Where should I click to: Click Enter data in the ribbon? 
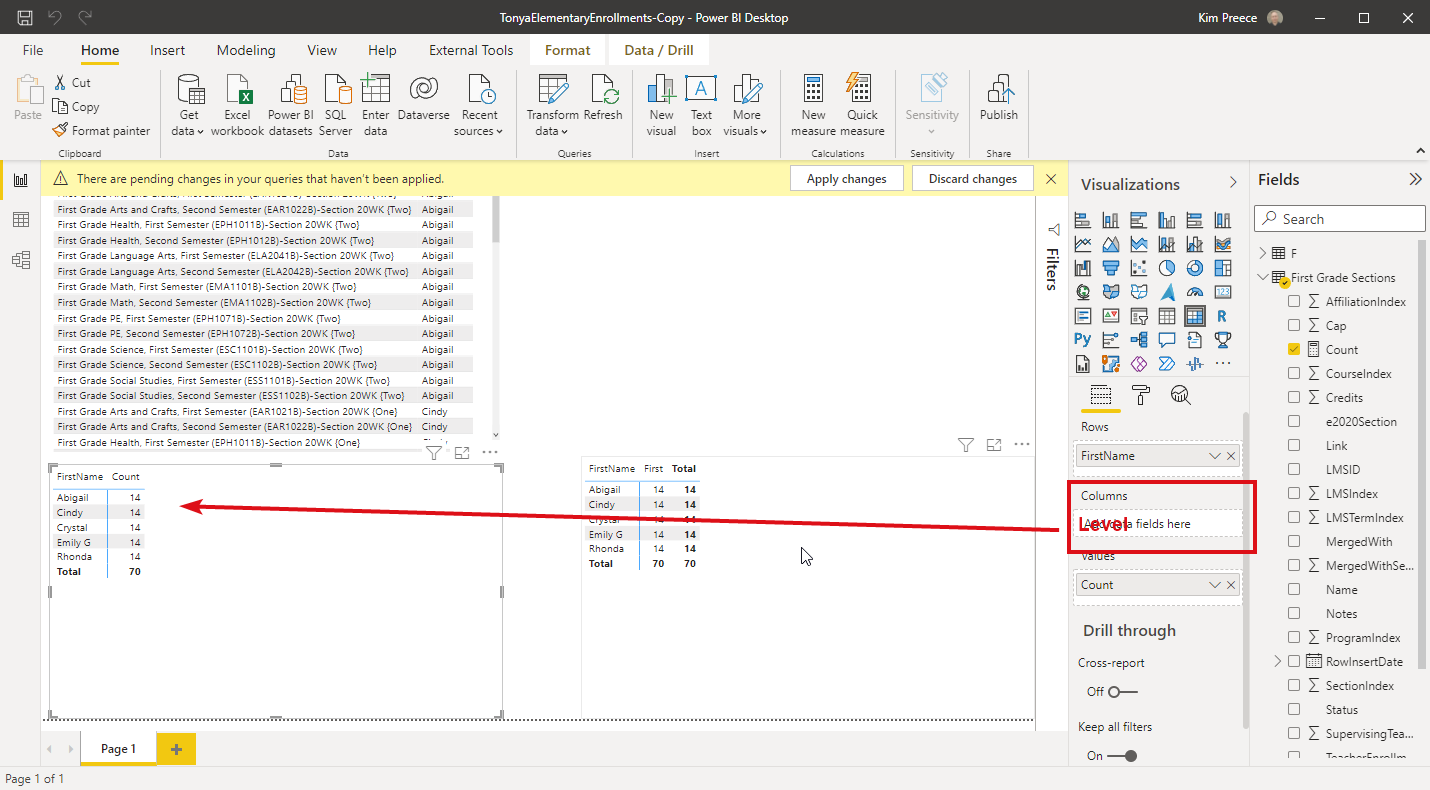pos(376,106)
